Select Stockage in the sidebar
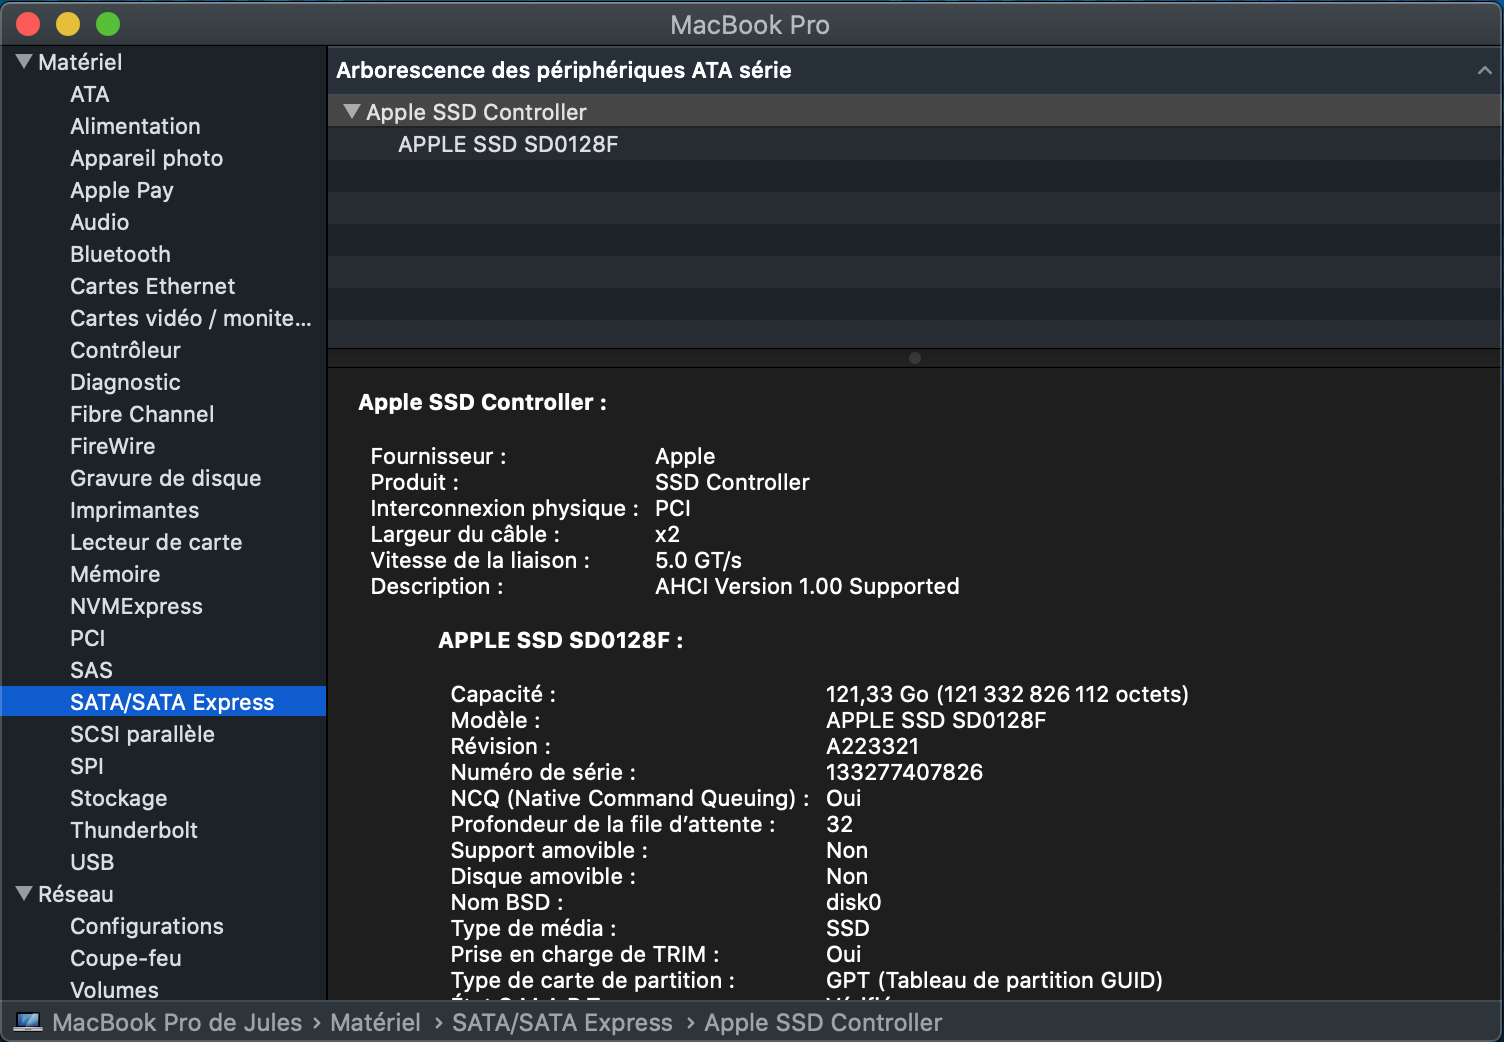Screen dimensions: 1504x1042 coord(118,798)
